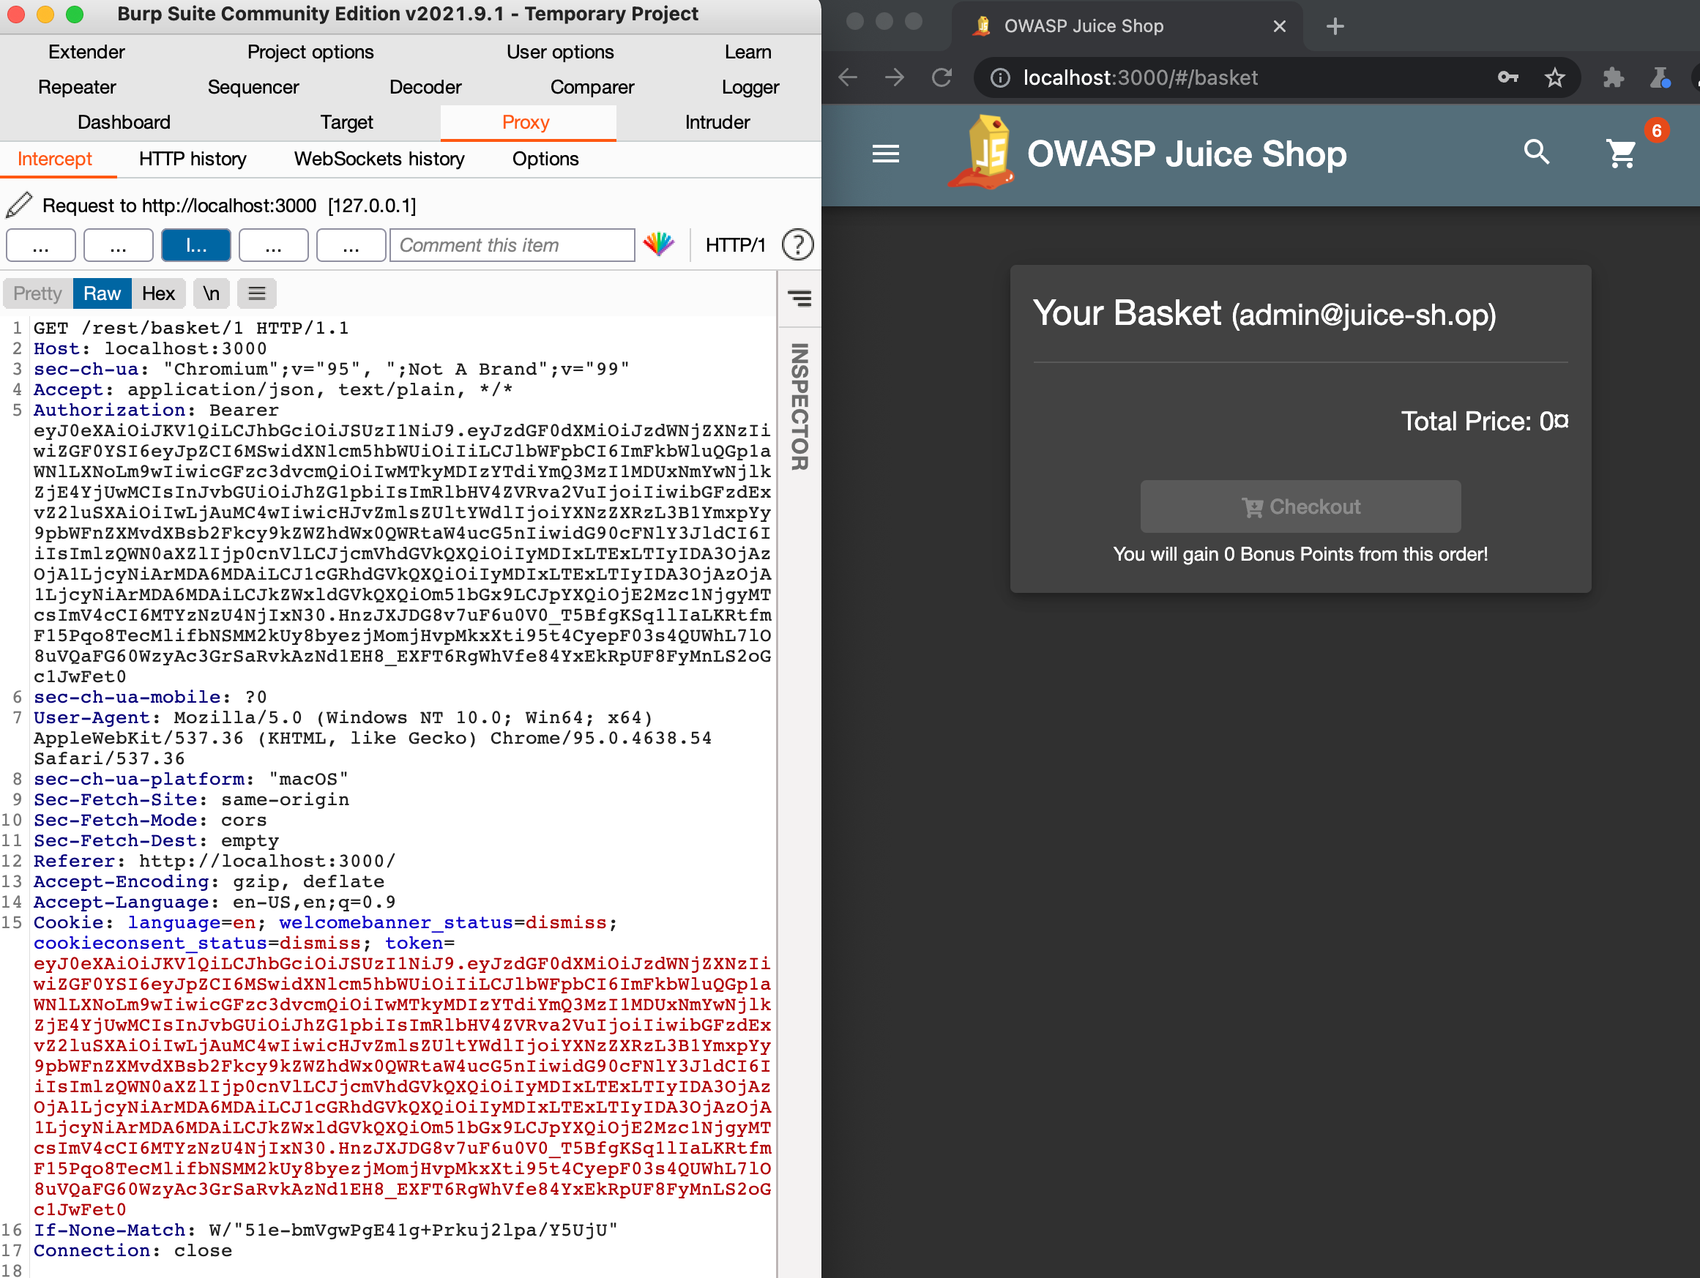Open the Target tab

point(346,122)
